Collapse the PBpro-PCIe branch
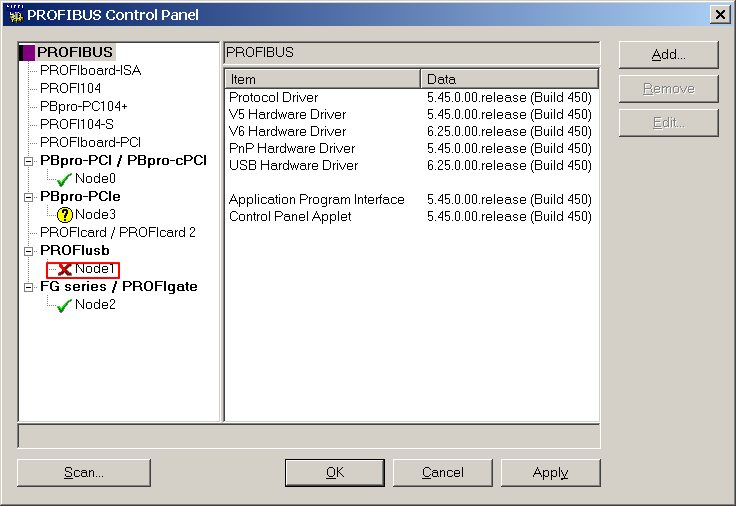Image resolution: width=736 pixels, height=506 pixels. coord(29,197)
